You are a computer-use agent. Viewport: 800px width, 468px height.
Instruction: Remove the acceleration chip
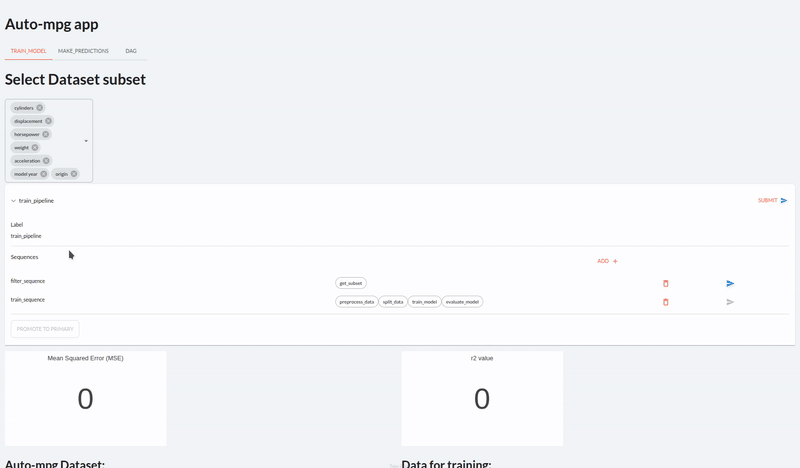pyautogui.click(x=46, y=161)
